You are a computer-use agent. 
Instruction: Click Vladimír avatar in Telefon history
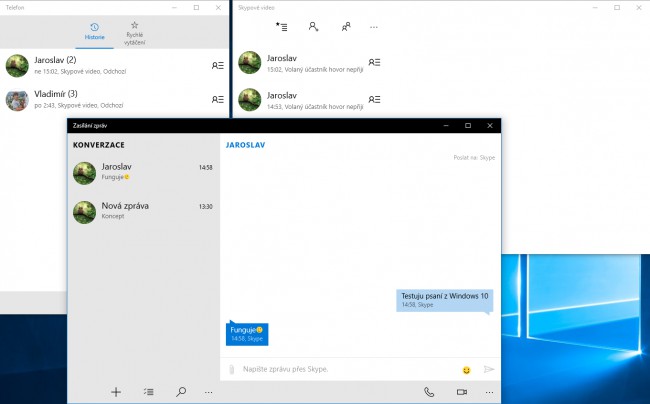tap(17, 100)
